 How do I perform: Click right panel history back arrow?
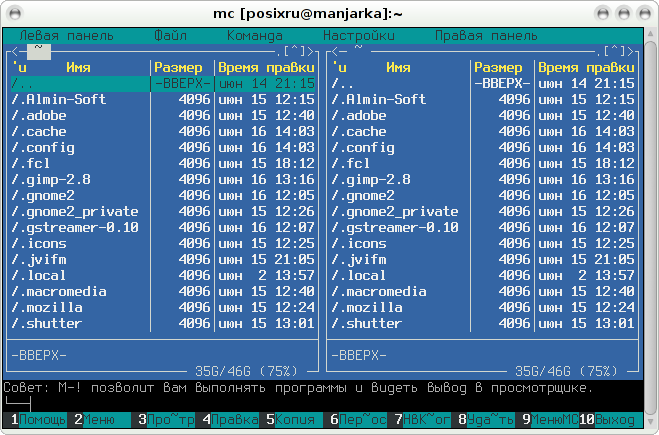click(335, 52)
